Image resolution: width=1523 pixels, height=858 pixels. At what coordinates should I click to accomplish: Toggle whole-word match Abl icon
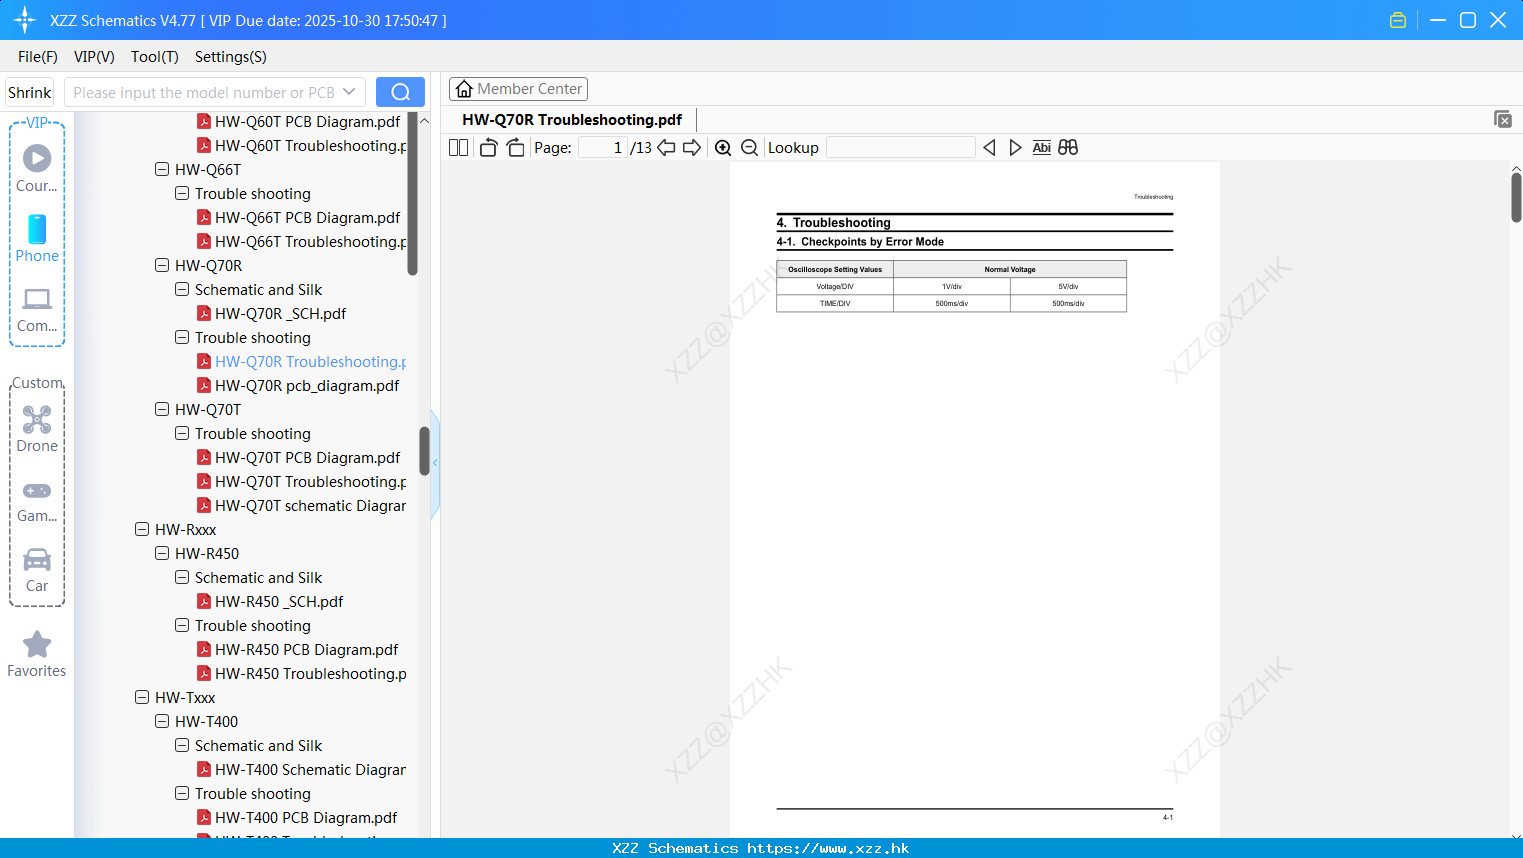tap(1041, 147)
